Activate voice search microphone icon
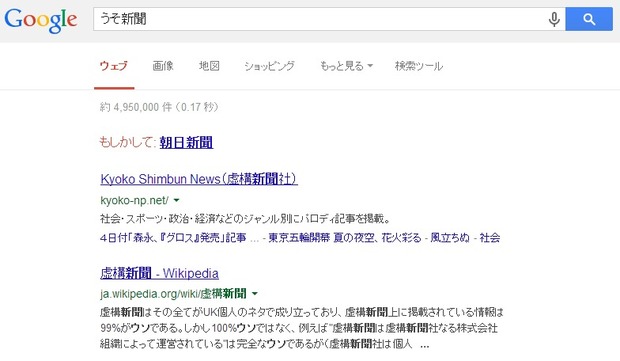Screen dimensions: 620x361 point(554,19)
